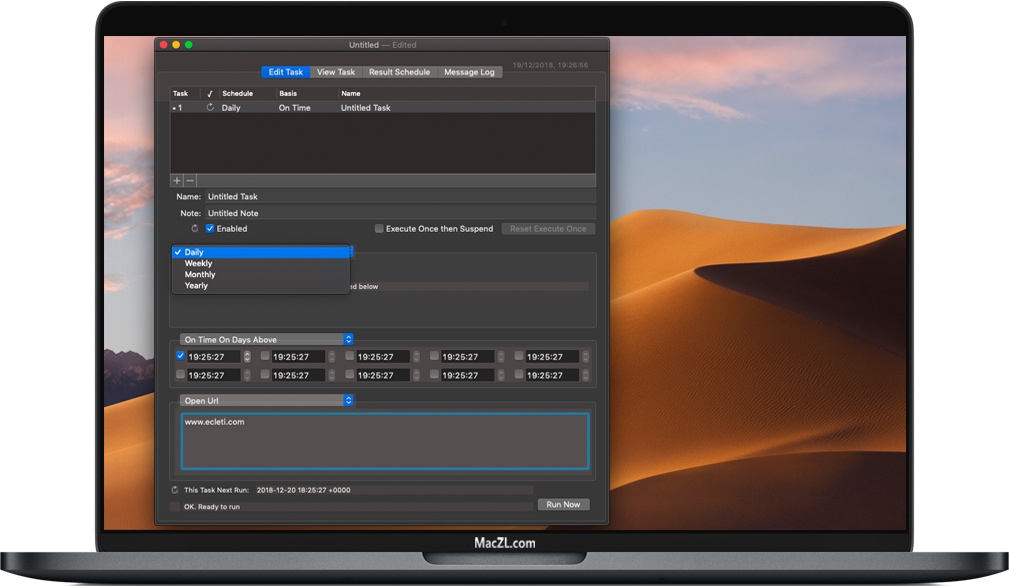Toggle the Enabled checkbox
This screenshot has height=586, width=1009.
(x=209, y=228)
